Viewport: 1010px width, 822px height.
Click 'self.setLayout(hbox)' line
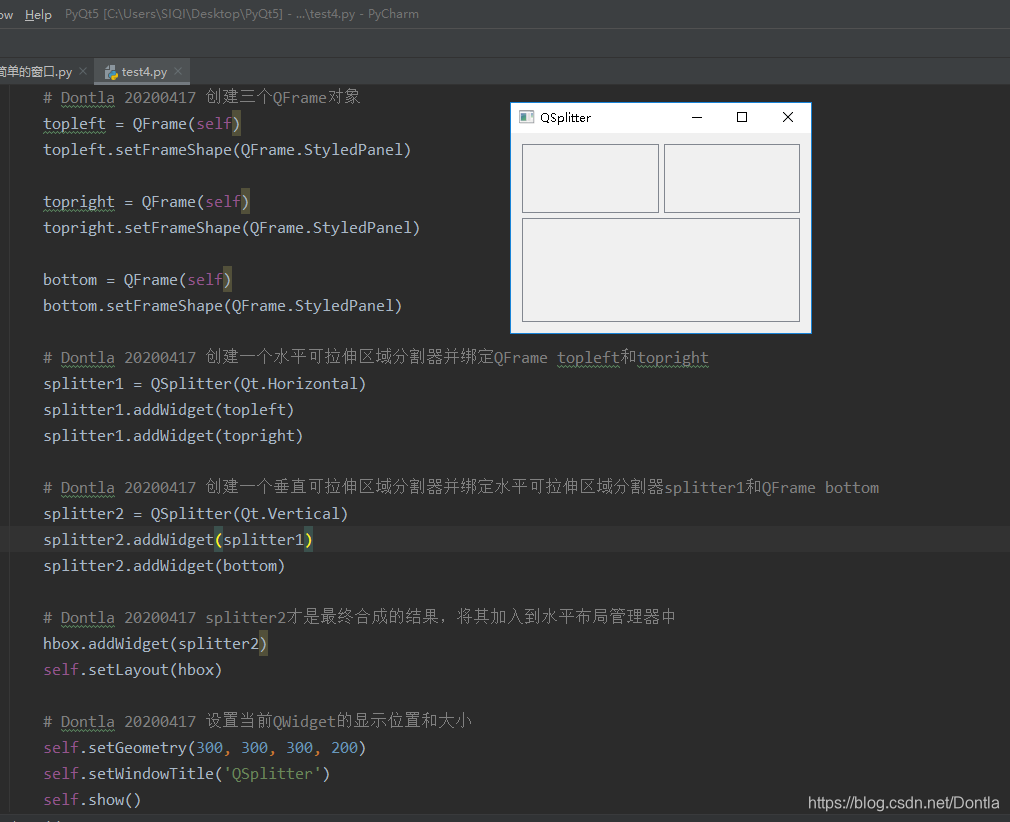pyautogui.click(x=132, y=670)
